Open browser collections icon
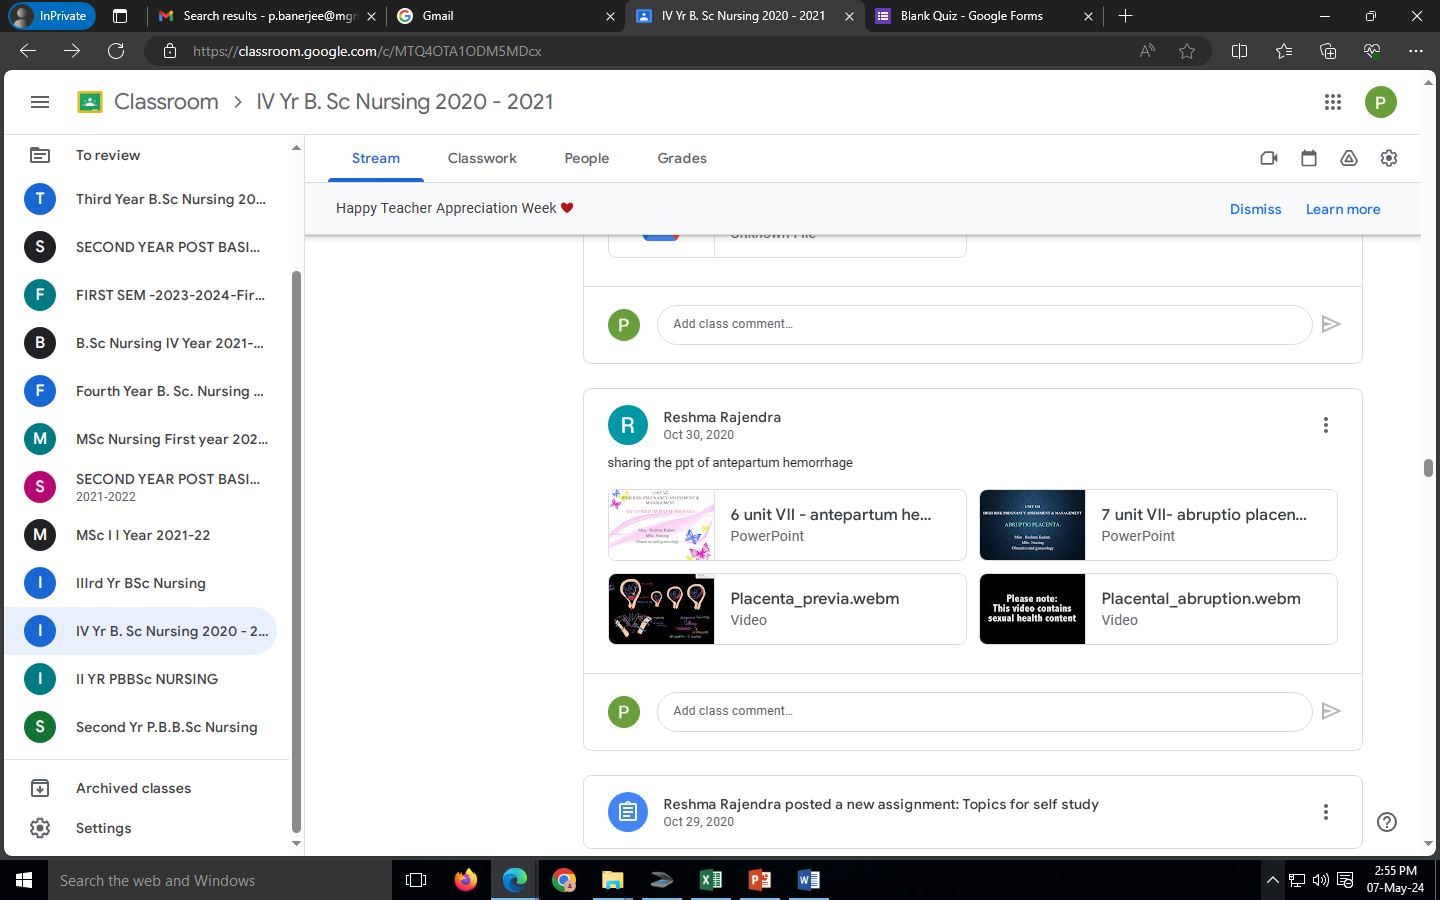This screenshot has height=900, width=1440. click(x=1328, y=51)
